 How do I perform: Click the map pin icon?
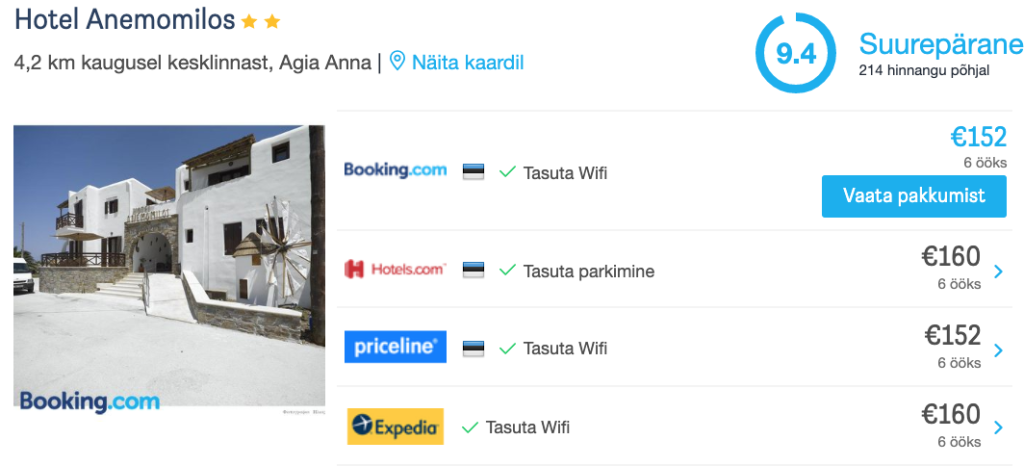click(397, 62)
